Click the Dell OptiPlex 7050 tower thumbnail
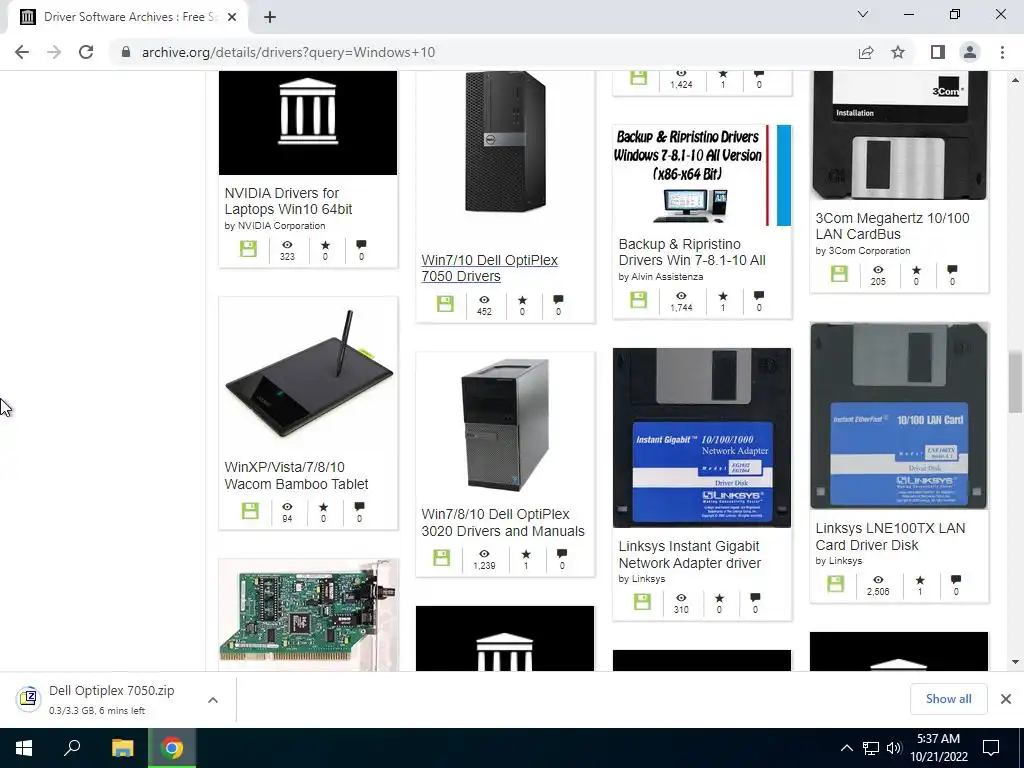 coord(505,142)
